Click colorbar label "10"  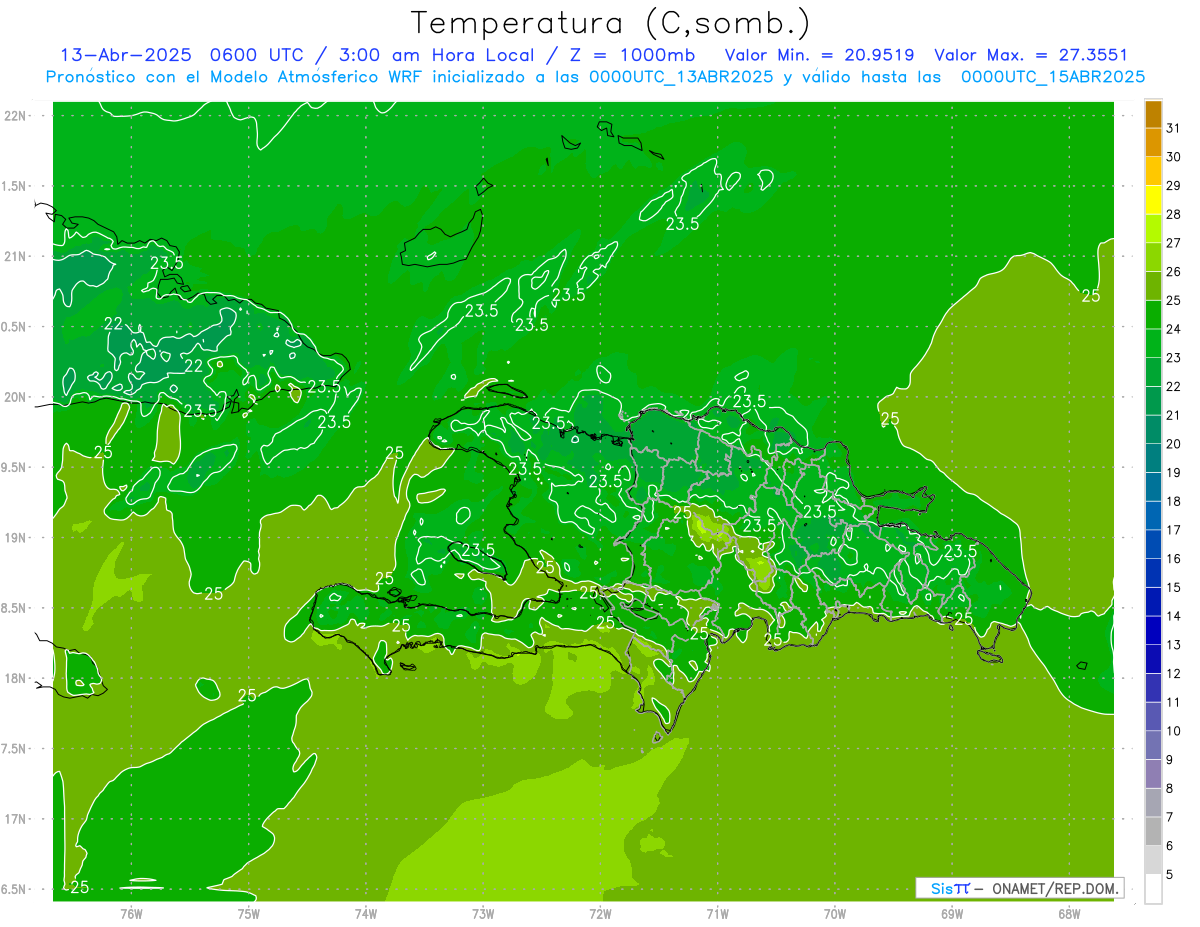pos(1174,731)
